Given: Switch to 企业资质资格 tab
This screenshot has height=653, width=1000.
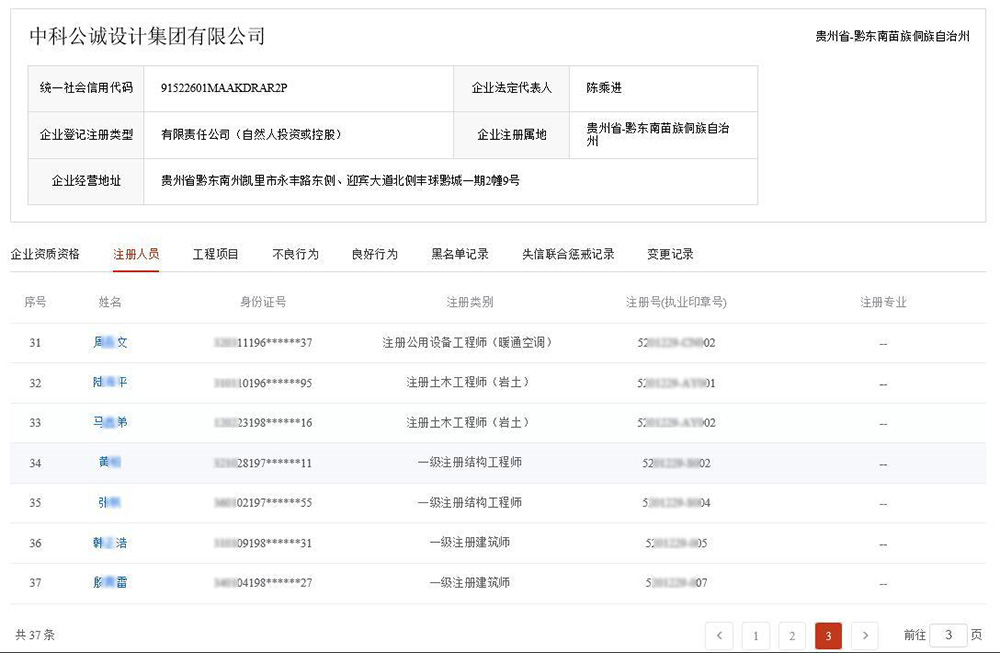Looking at the screenshot, I should click(x=45, y=254).
